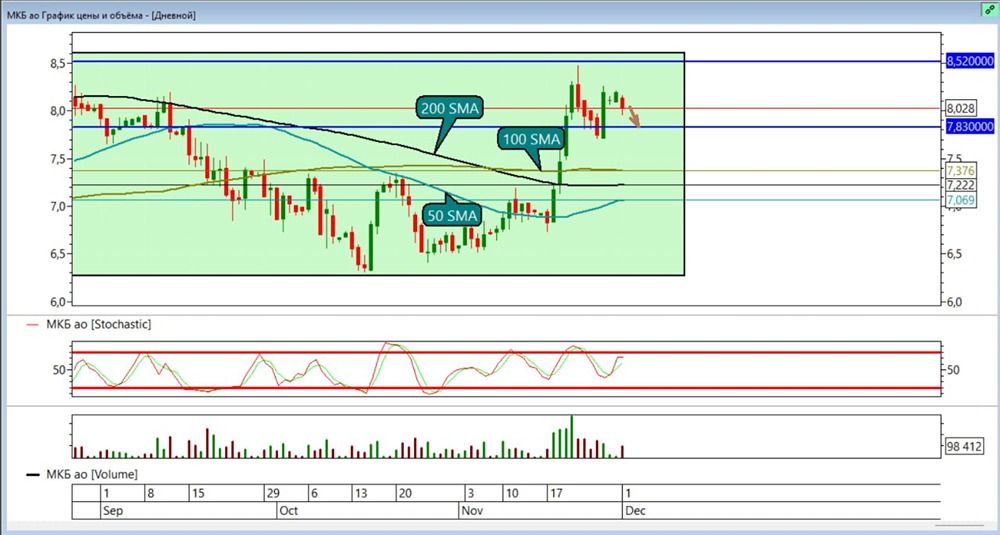
Task: Click the 7,069 moving average value label
Action: 960,201
